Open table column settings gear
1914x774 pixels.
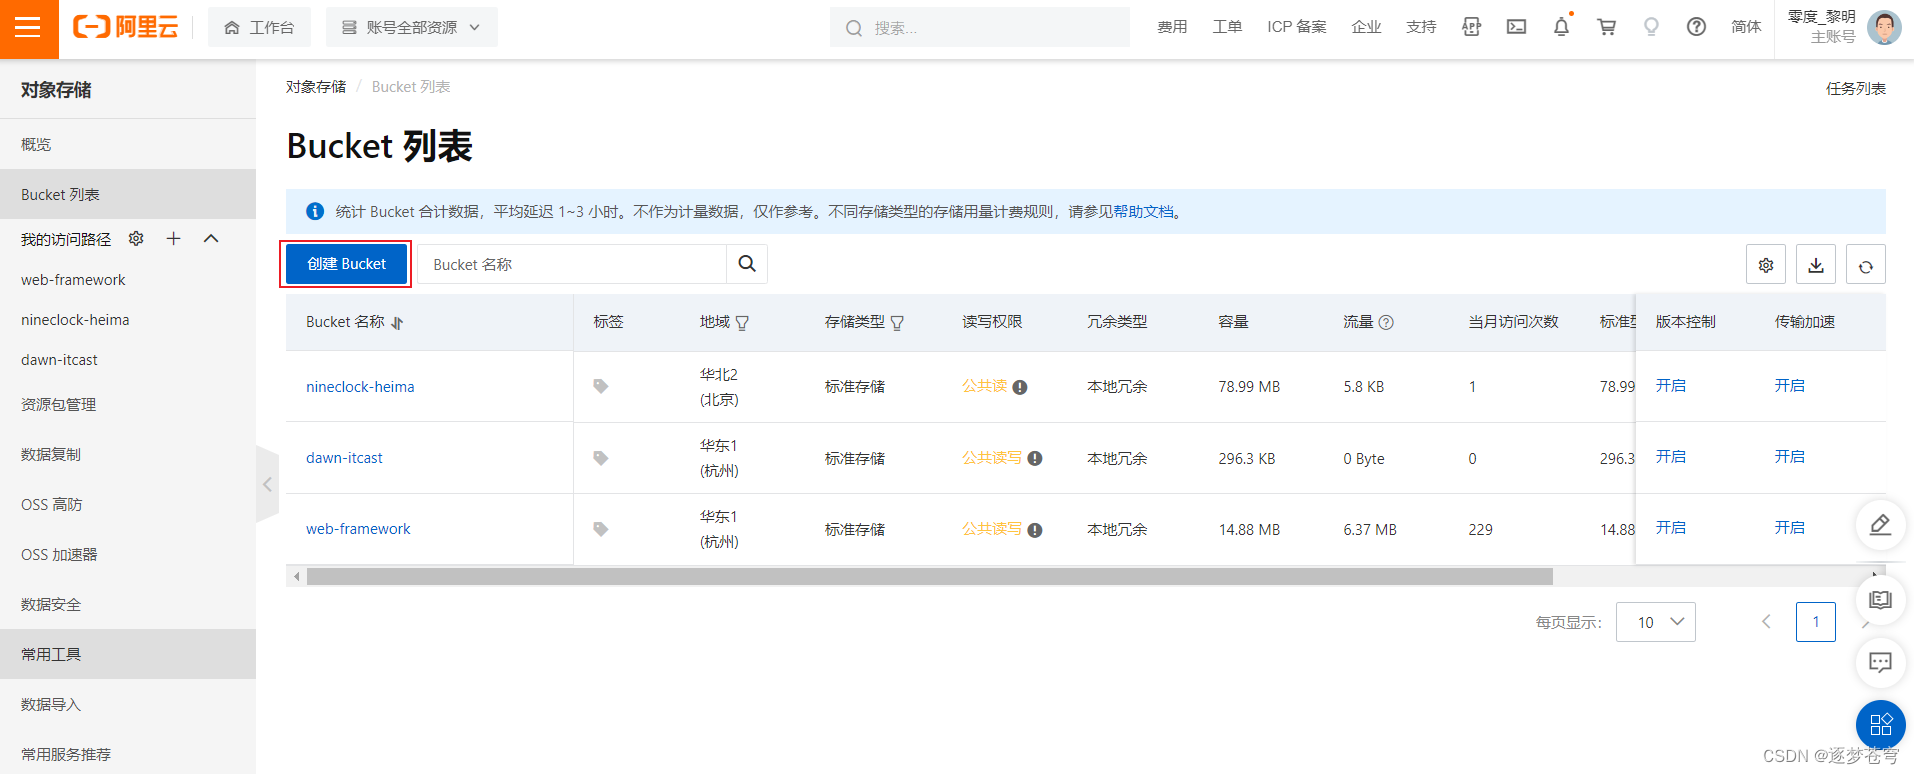coord(1766,265)
